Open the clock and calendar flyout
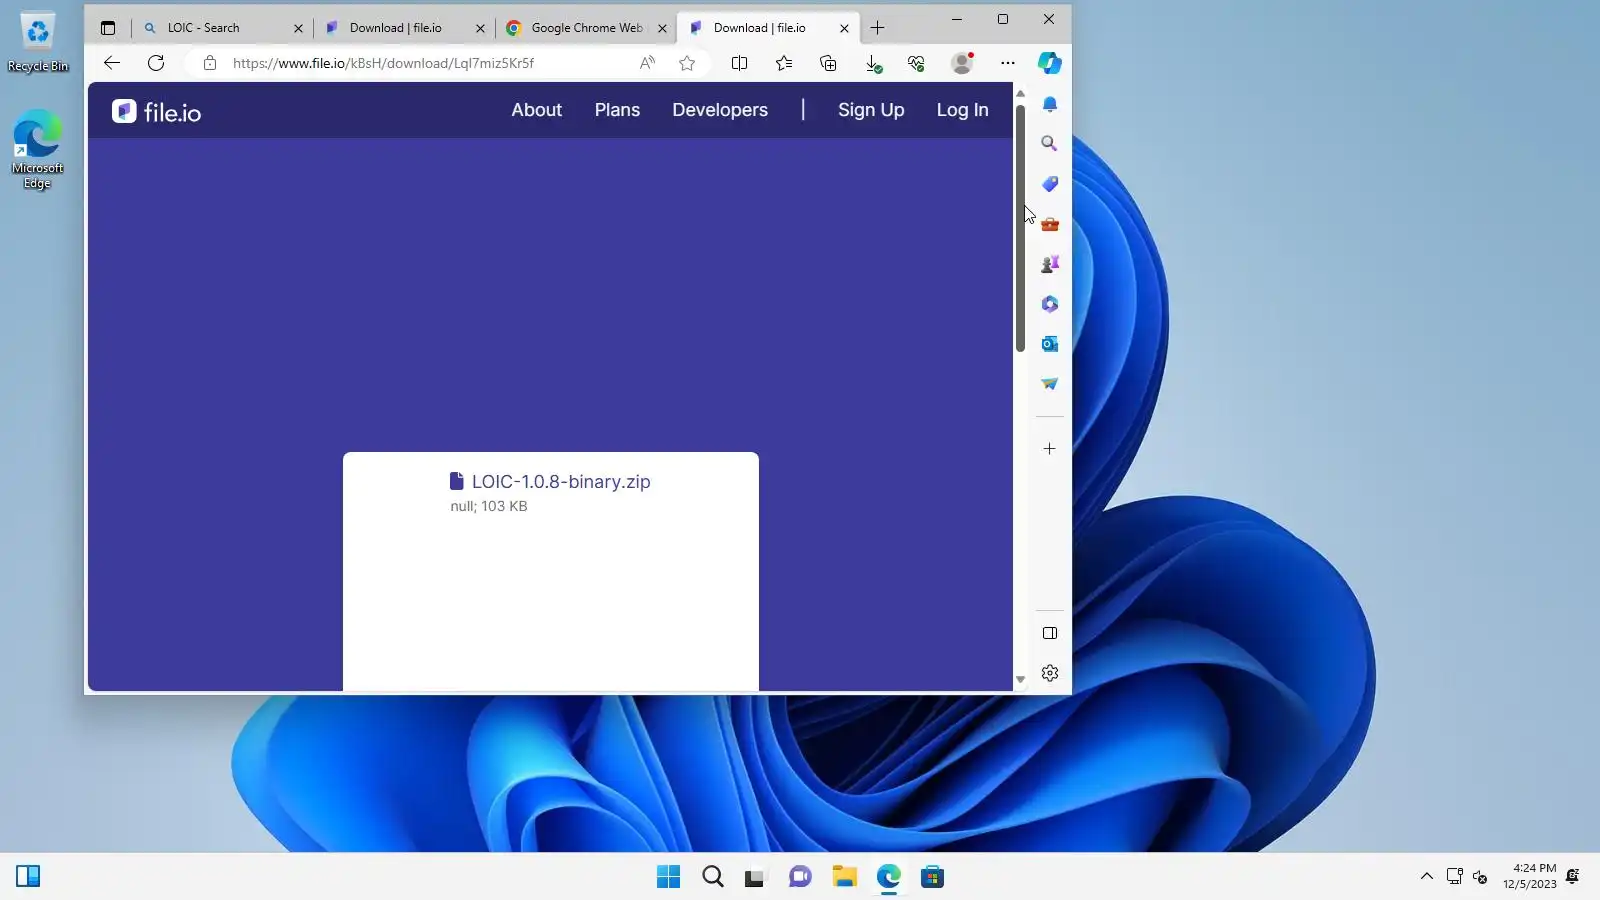 pos(1530,876)
